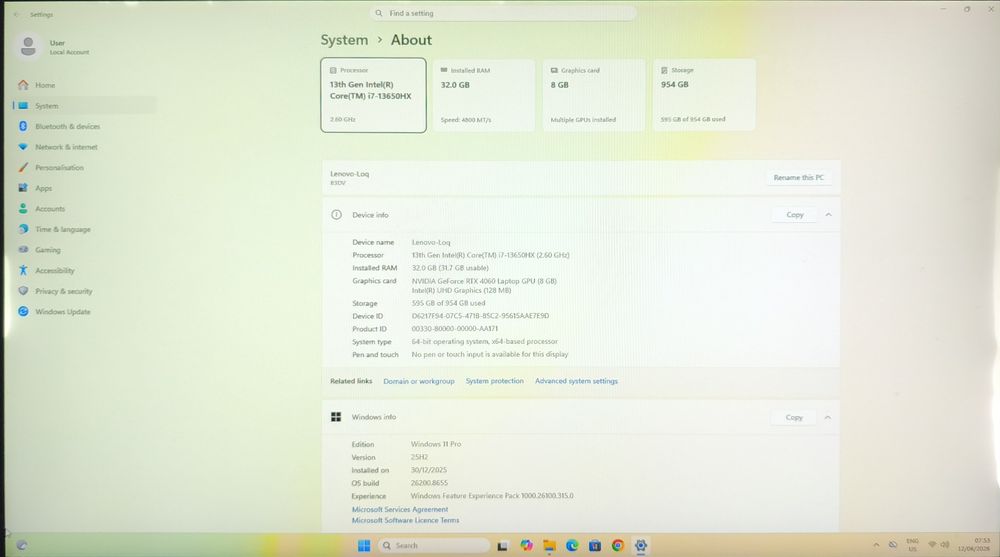Viewport: 1000px width, 557px height.
Task: Open Advanced system settings link
Action: tap(576, 381)
